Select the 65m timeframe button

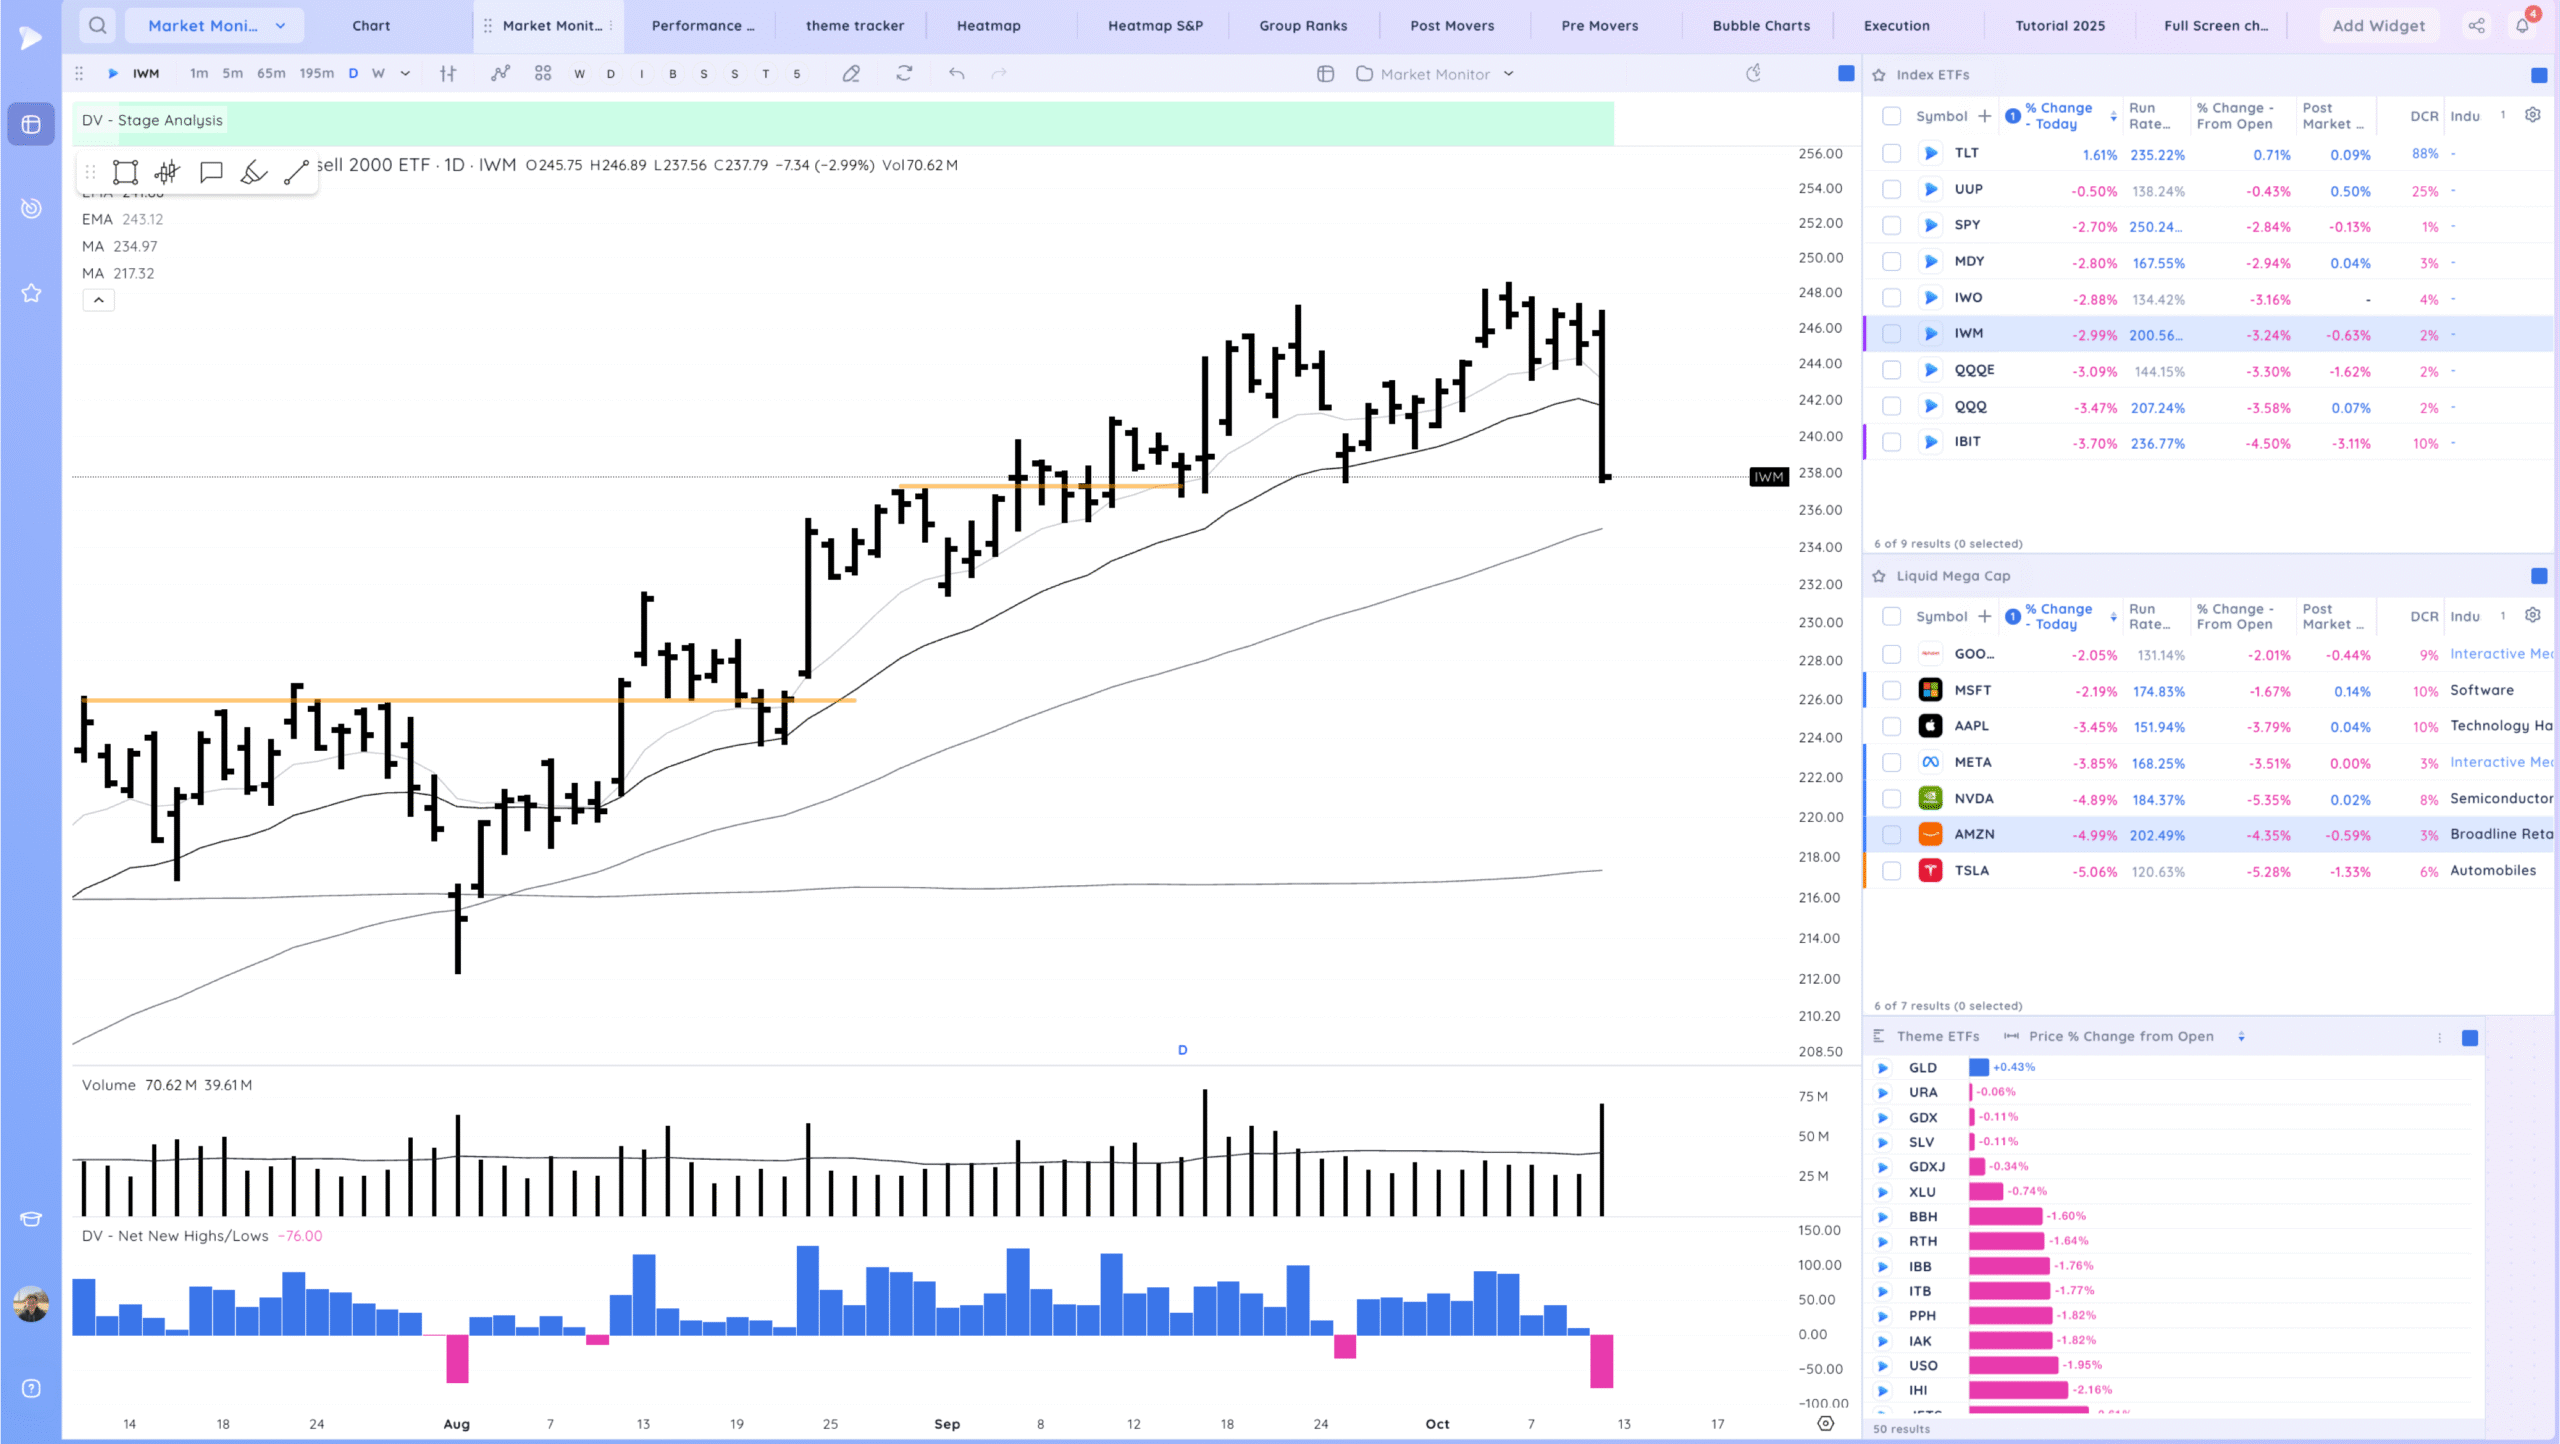click(271, 74)
